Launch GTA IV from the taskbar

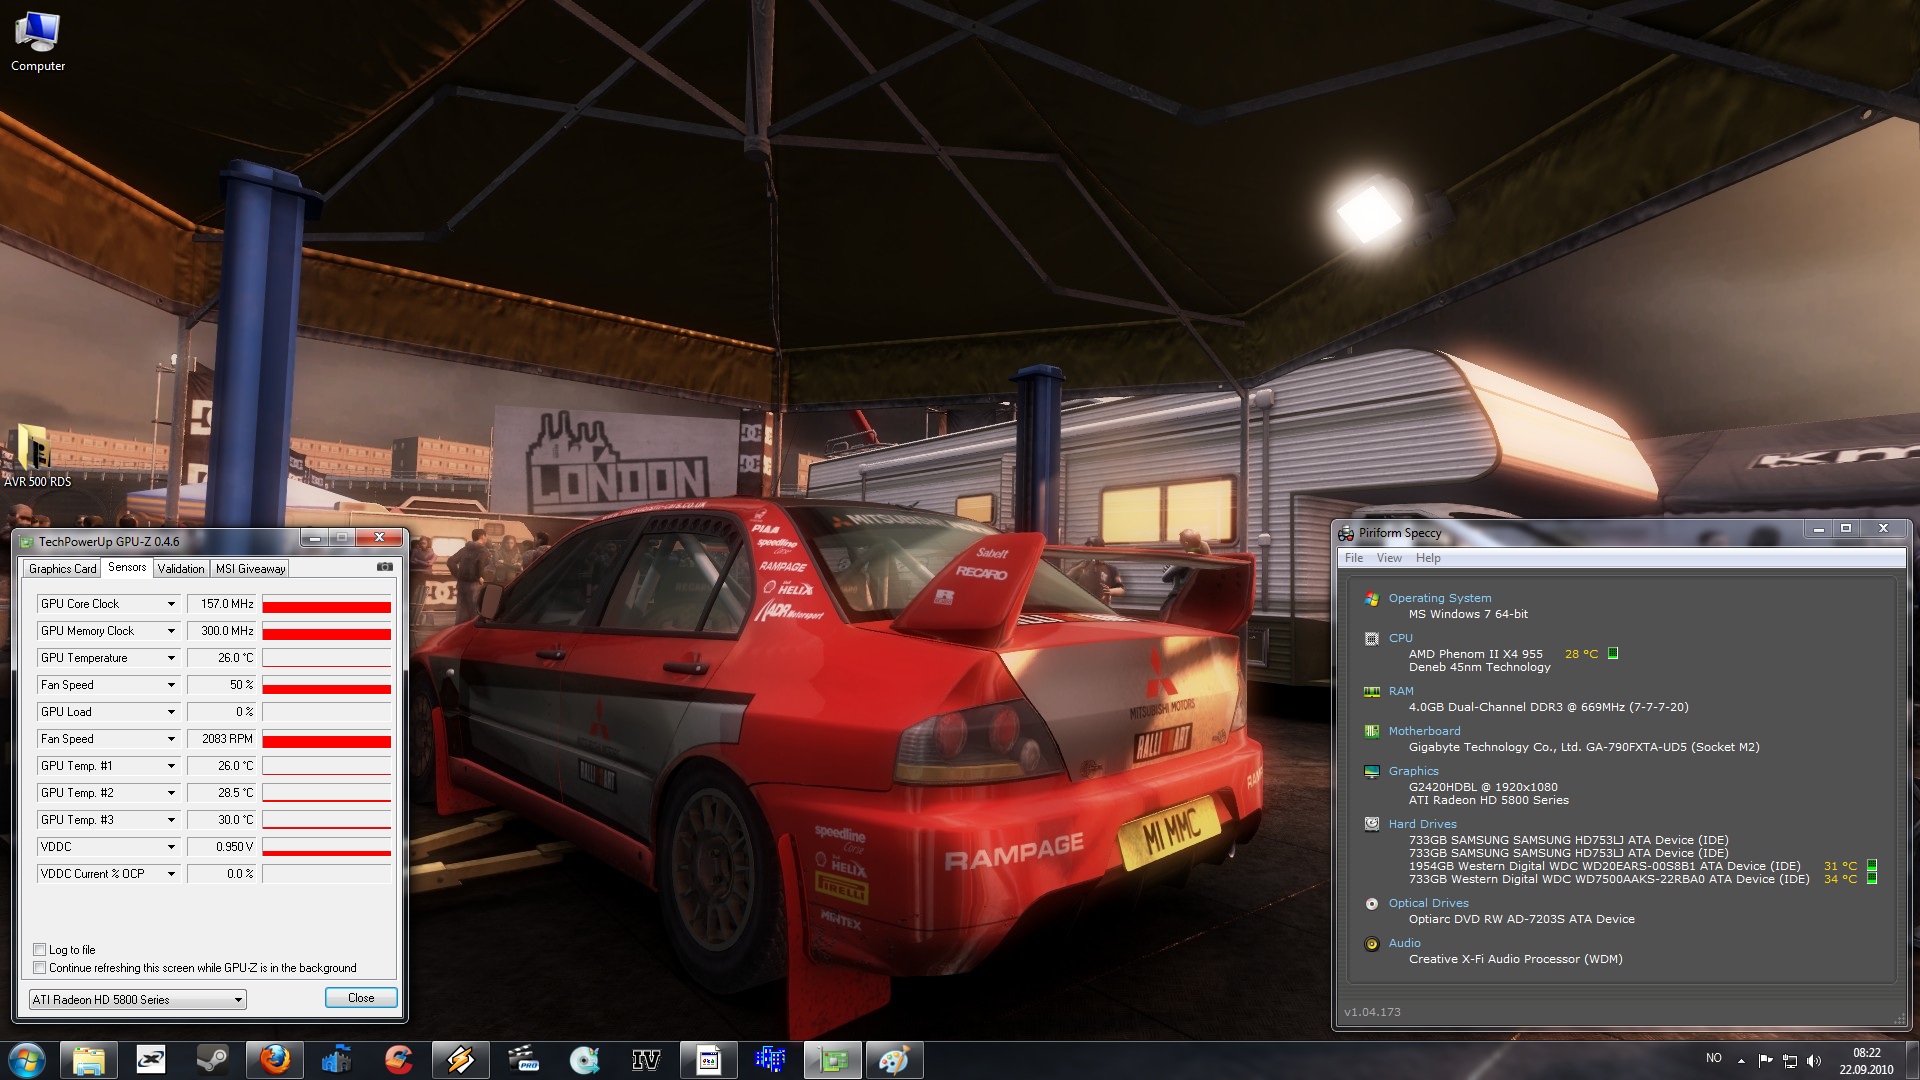(x=647, y=1060)
